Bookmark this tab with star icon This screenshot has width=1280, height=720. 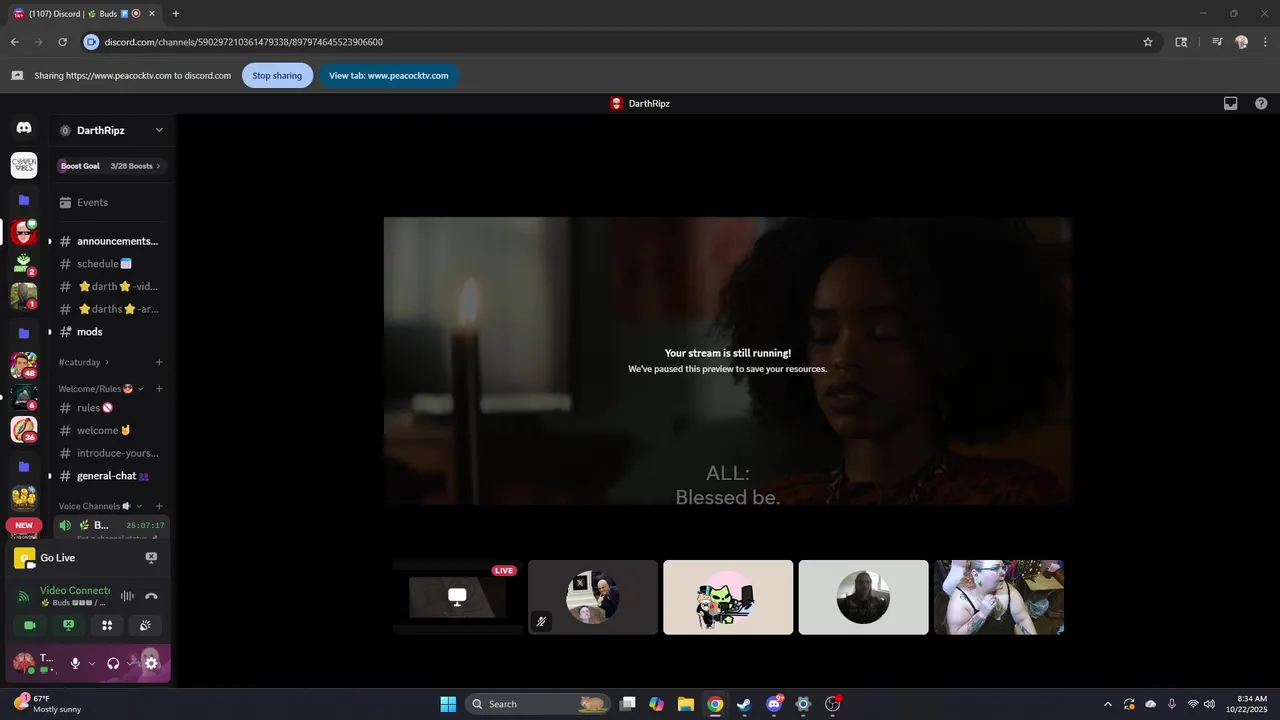(1148, 42)
